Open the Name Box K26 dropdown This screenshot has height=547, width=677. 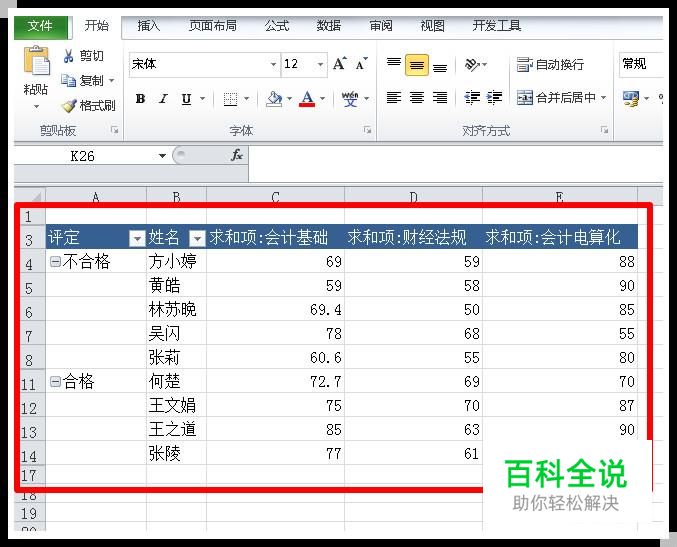click(x=162, y=156)
